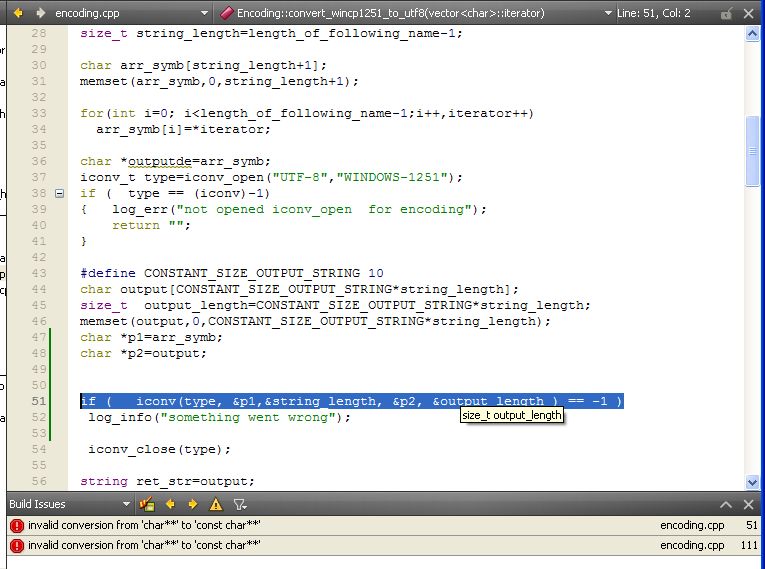Click the iconv_close(type); statement
The height and width of the screenshot is (569, 765).
tap(159, 449)
